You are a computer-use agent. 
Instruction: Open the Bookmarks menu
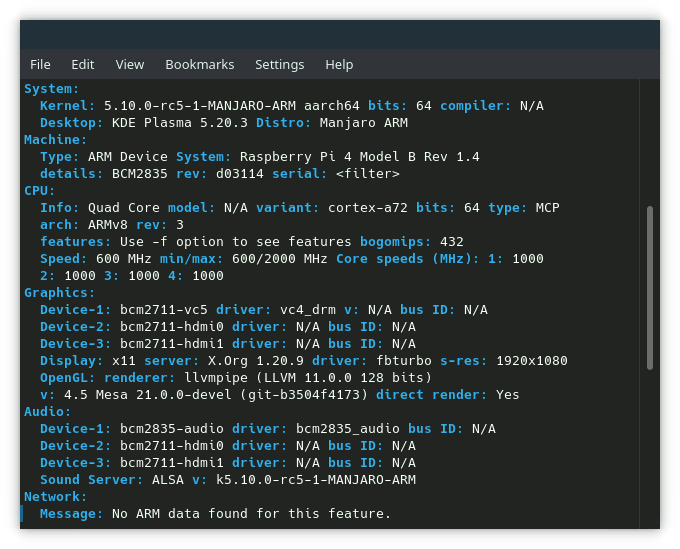click(199, 64)
